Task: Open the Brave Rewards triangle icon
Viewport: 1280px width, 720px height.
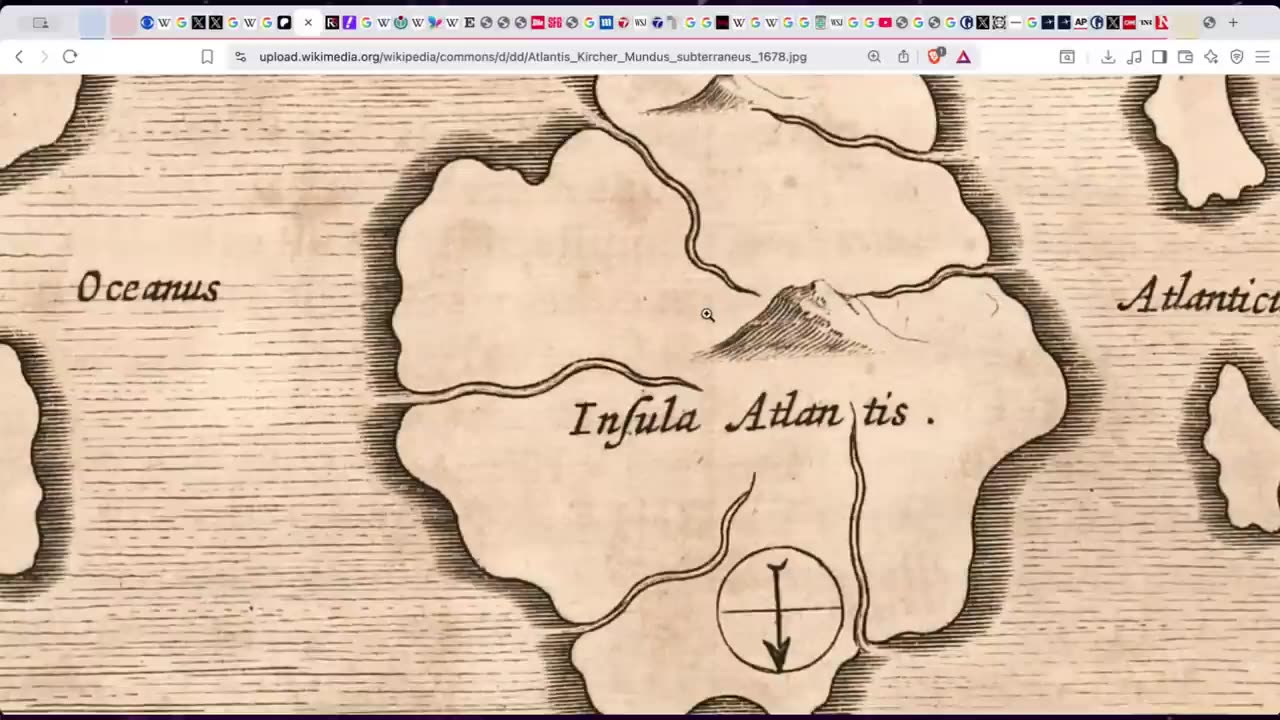Action: [963, 57]
